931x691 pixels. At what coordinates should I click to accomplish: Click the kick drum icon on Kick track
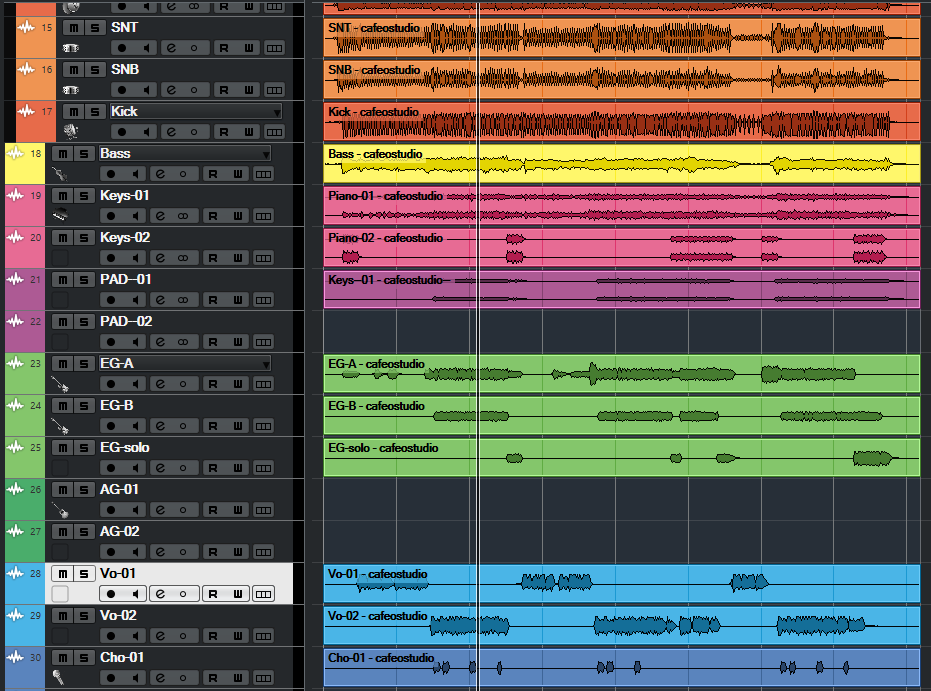(71, 131)
